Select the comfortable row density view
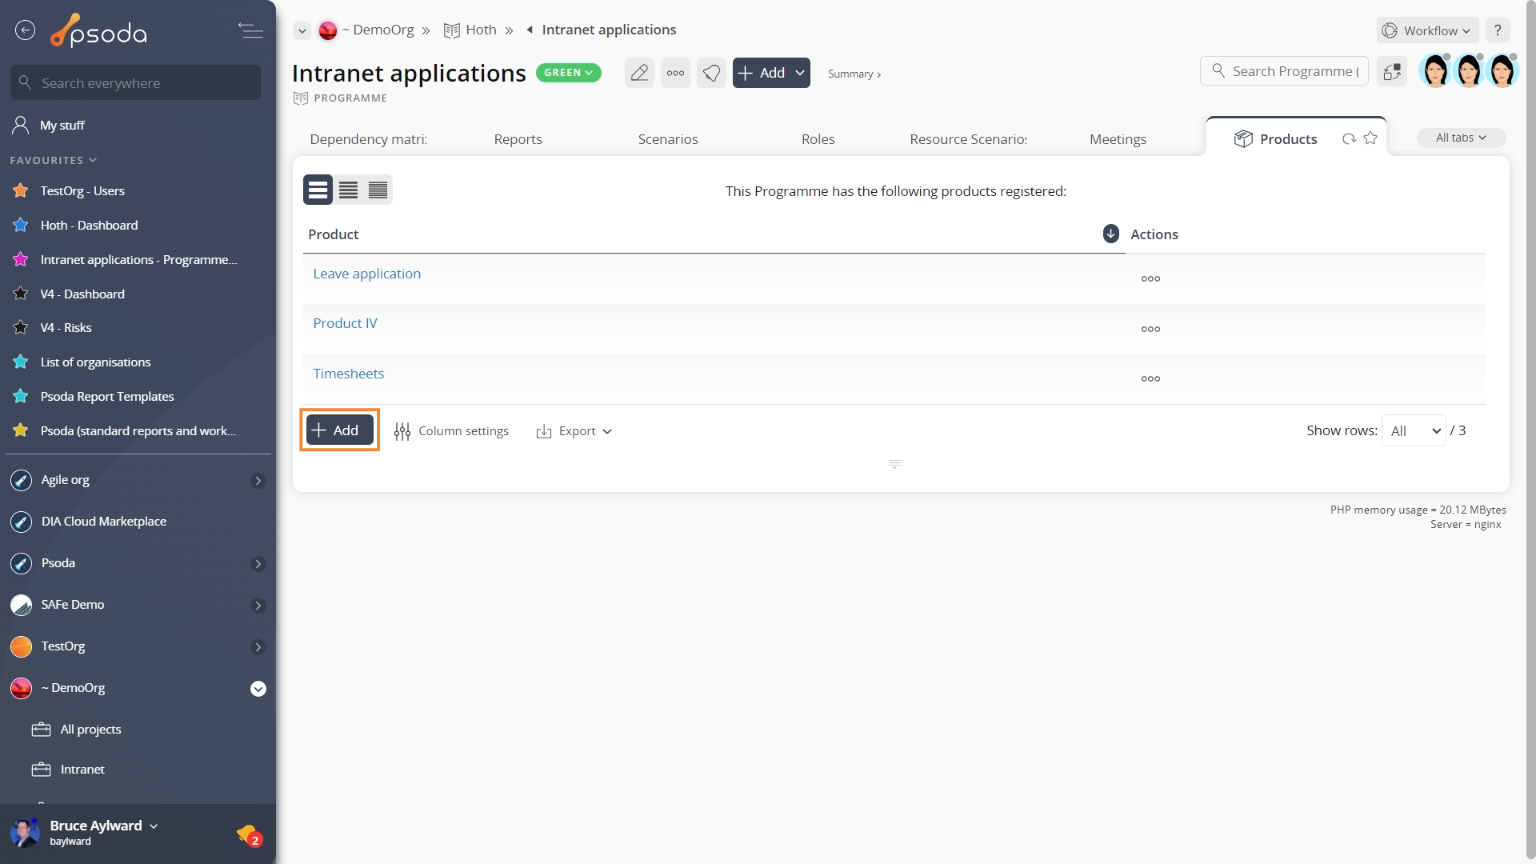 pyautogui.click(x=318, y=190)
